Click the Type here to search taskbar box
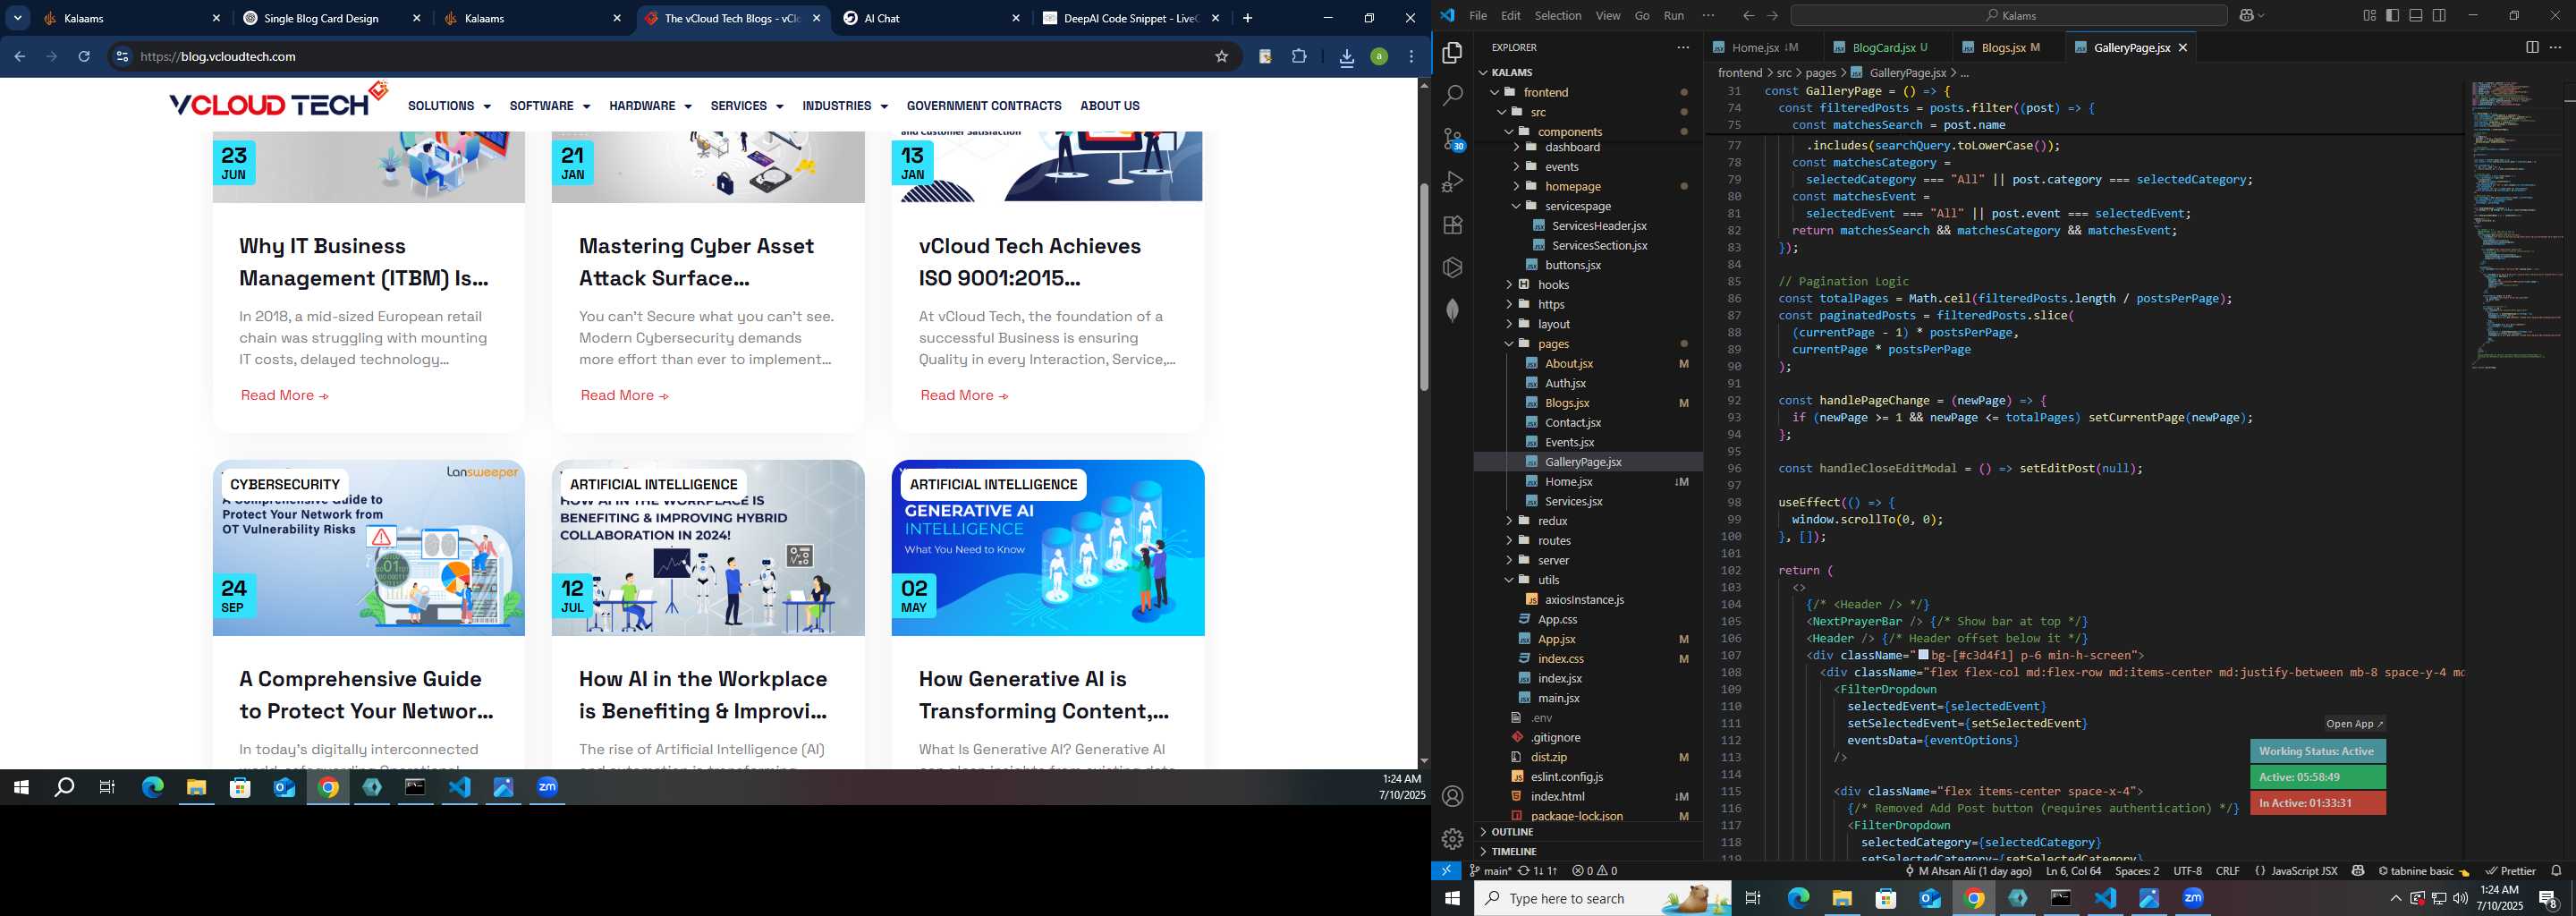Screen dimensions: 2576x916 point(1602,899)
